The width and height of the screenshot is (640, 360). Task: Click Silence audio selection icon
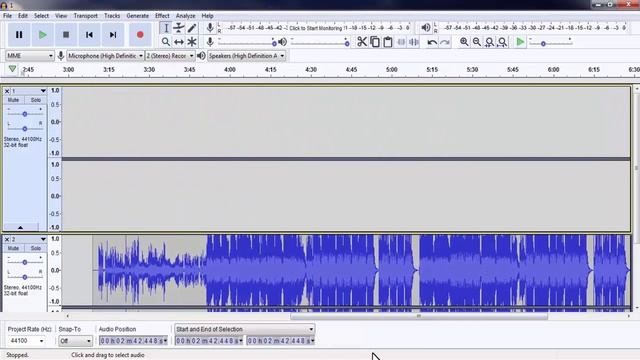414,42
